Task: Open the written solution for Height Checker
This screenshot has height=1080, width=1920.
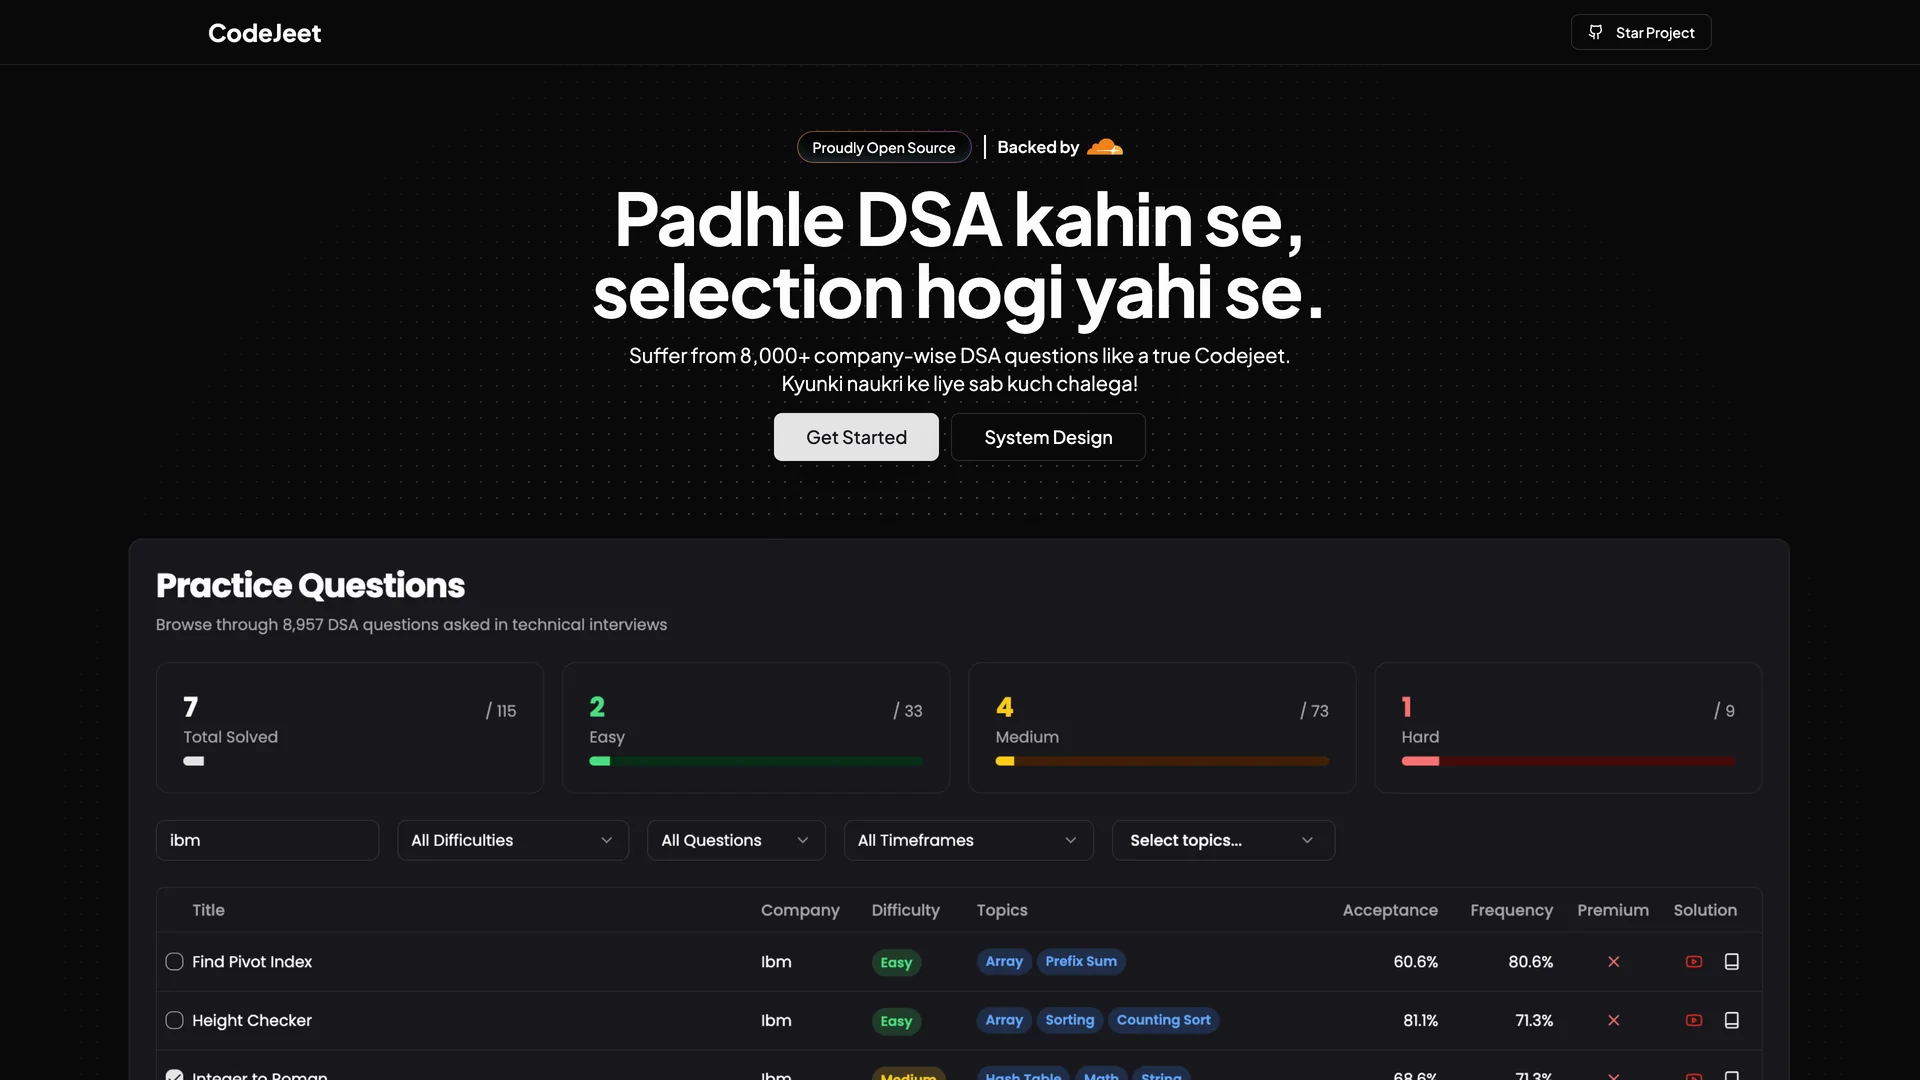Action: 1733,1020
